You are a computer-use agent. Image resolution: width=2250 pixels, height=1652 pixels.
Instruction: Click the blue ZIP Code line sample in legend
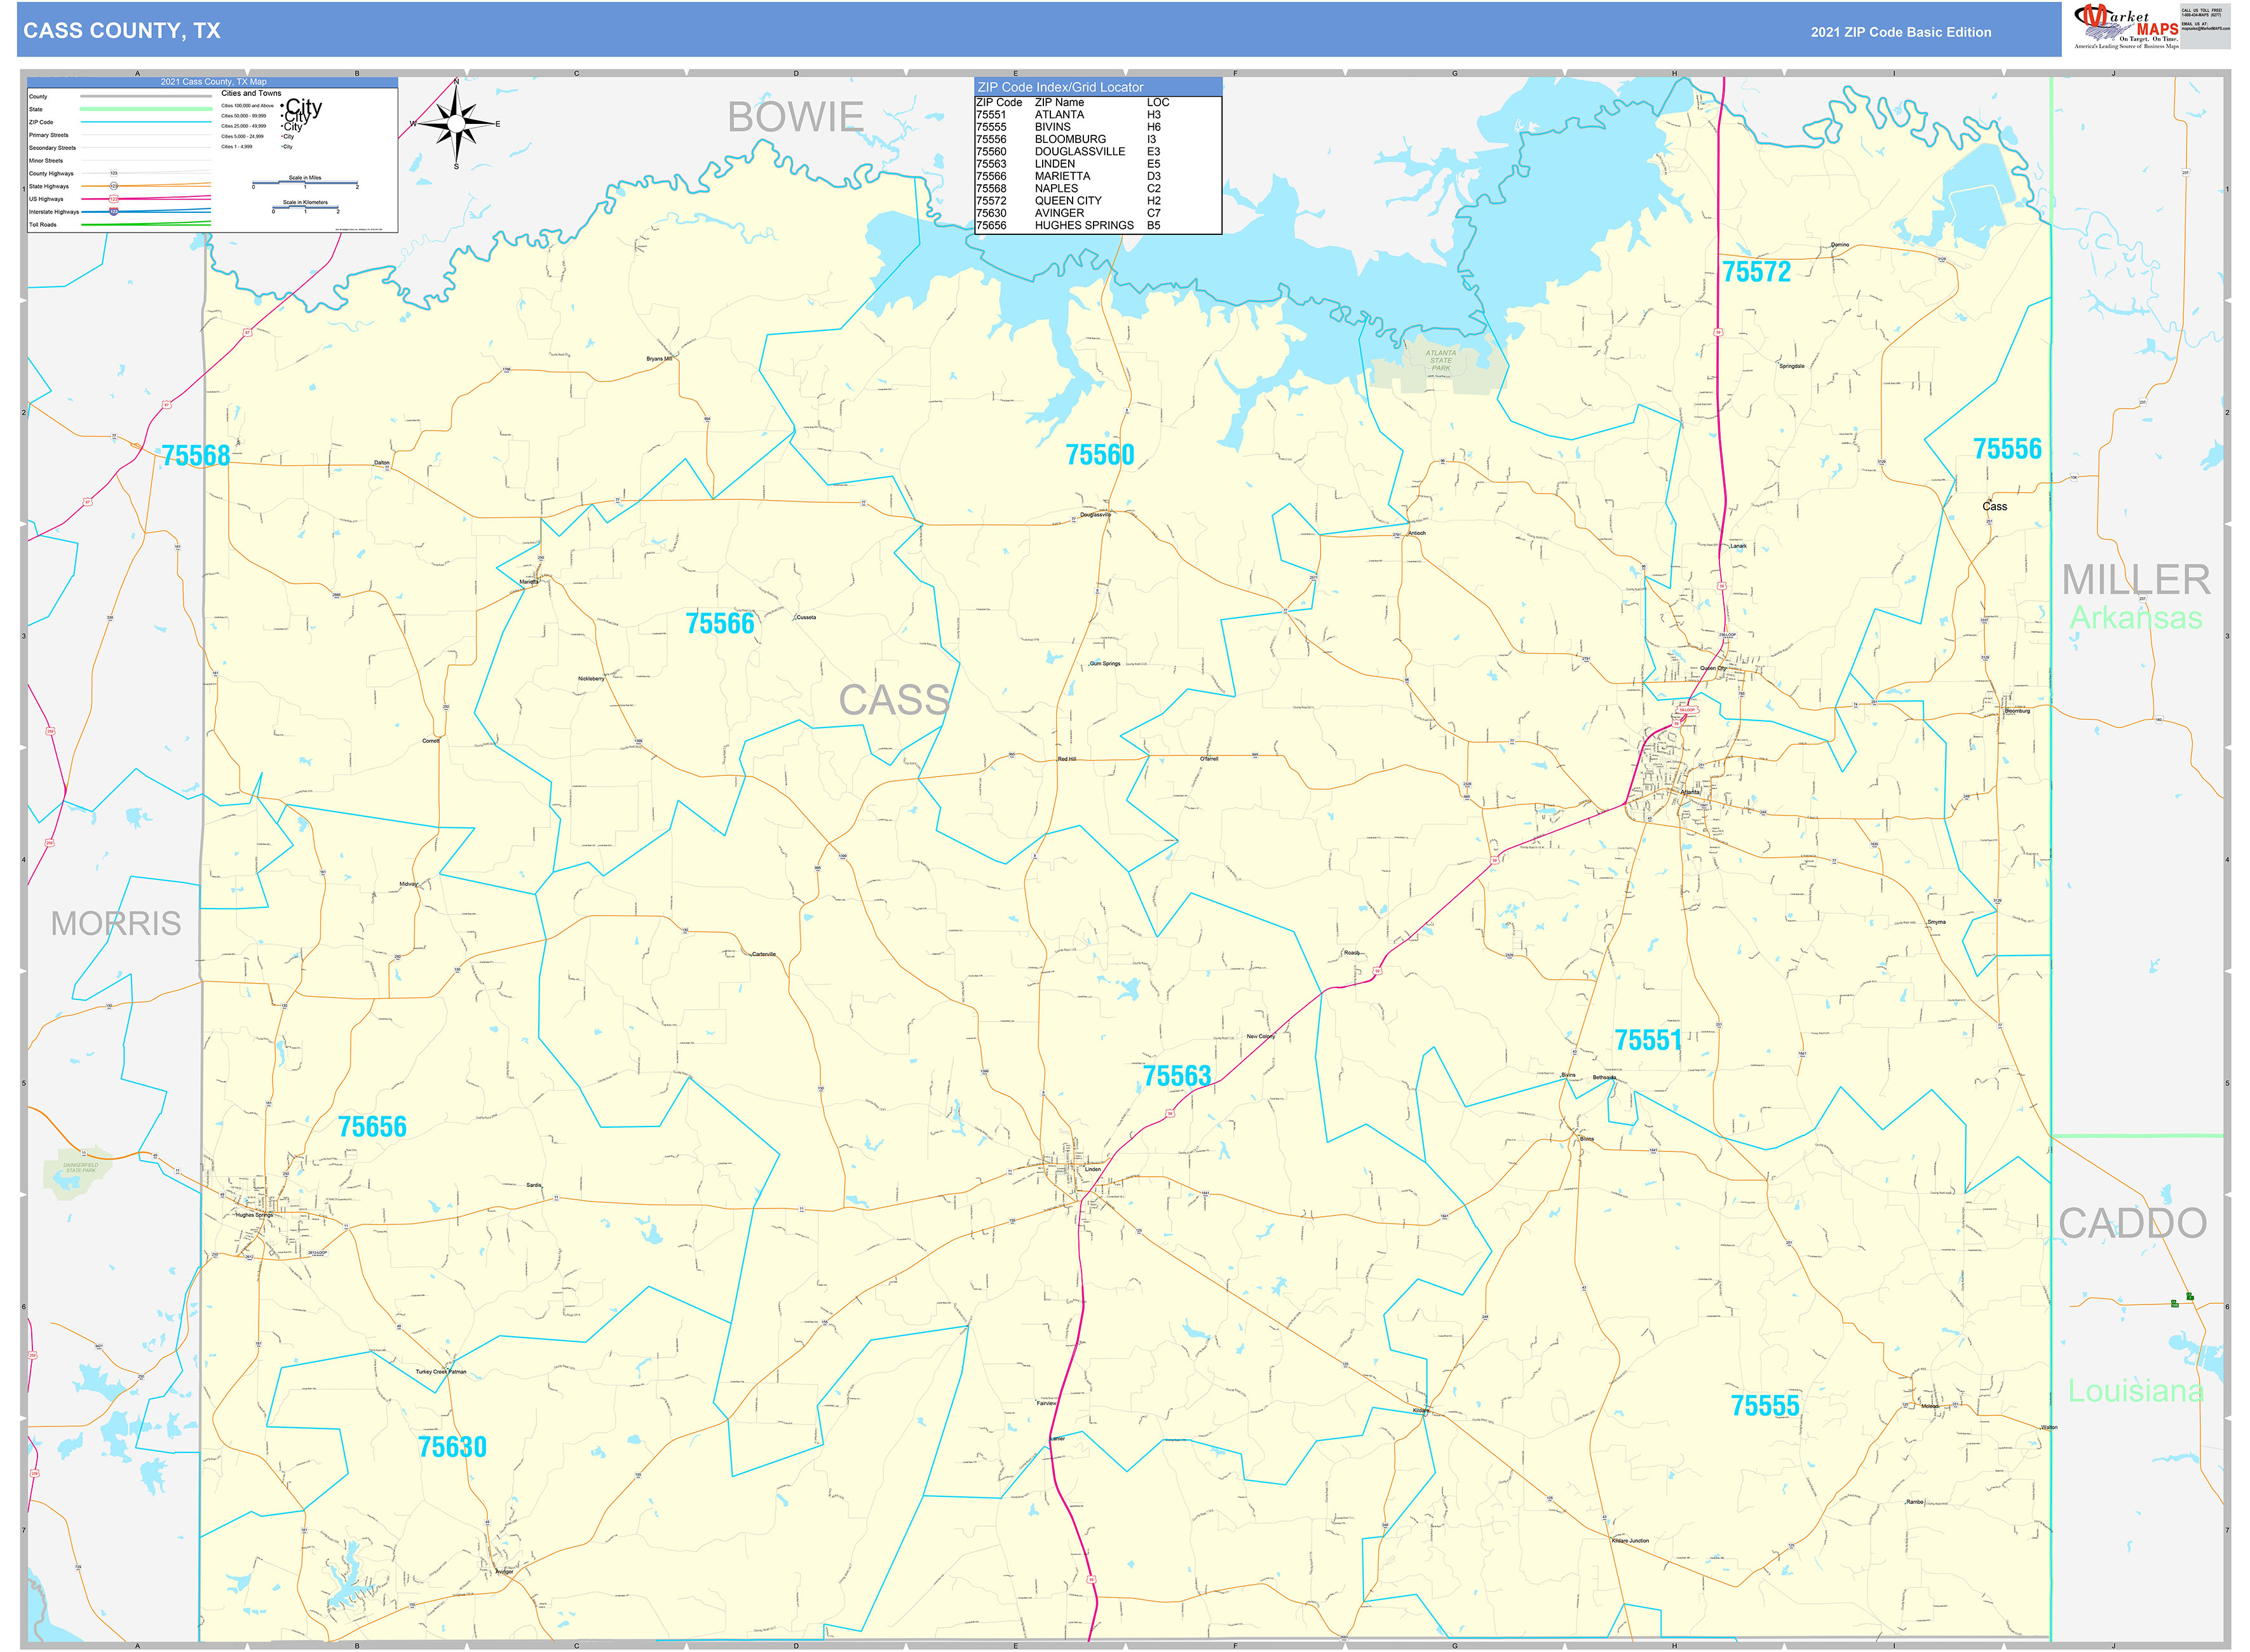pyautogui.click(x=146, y=122)
